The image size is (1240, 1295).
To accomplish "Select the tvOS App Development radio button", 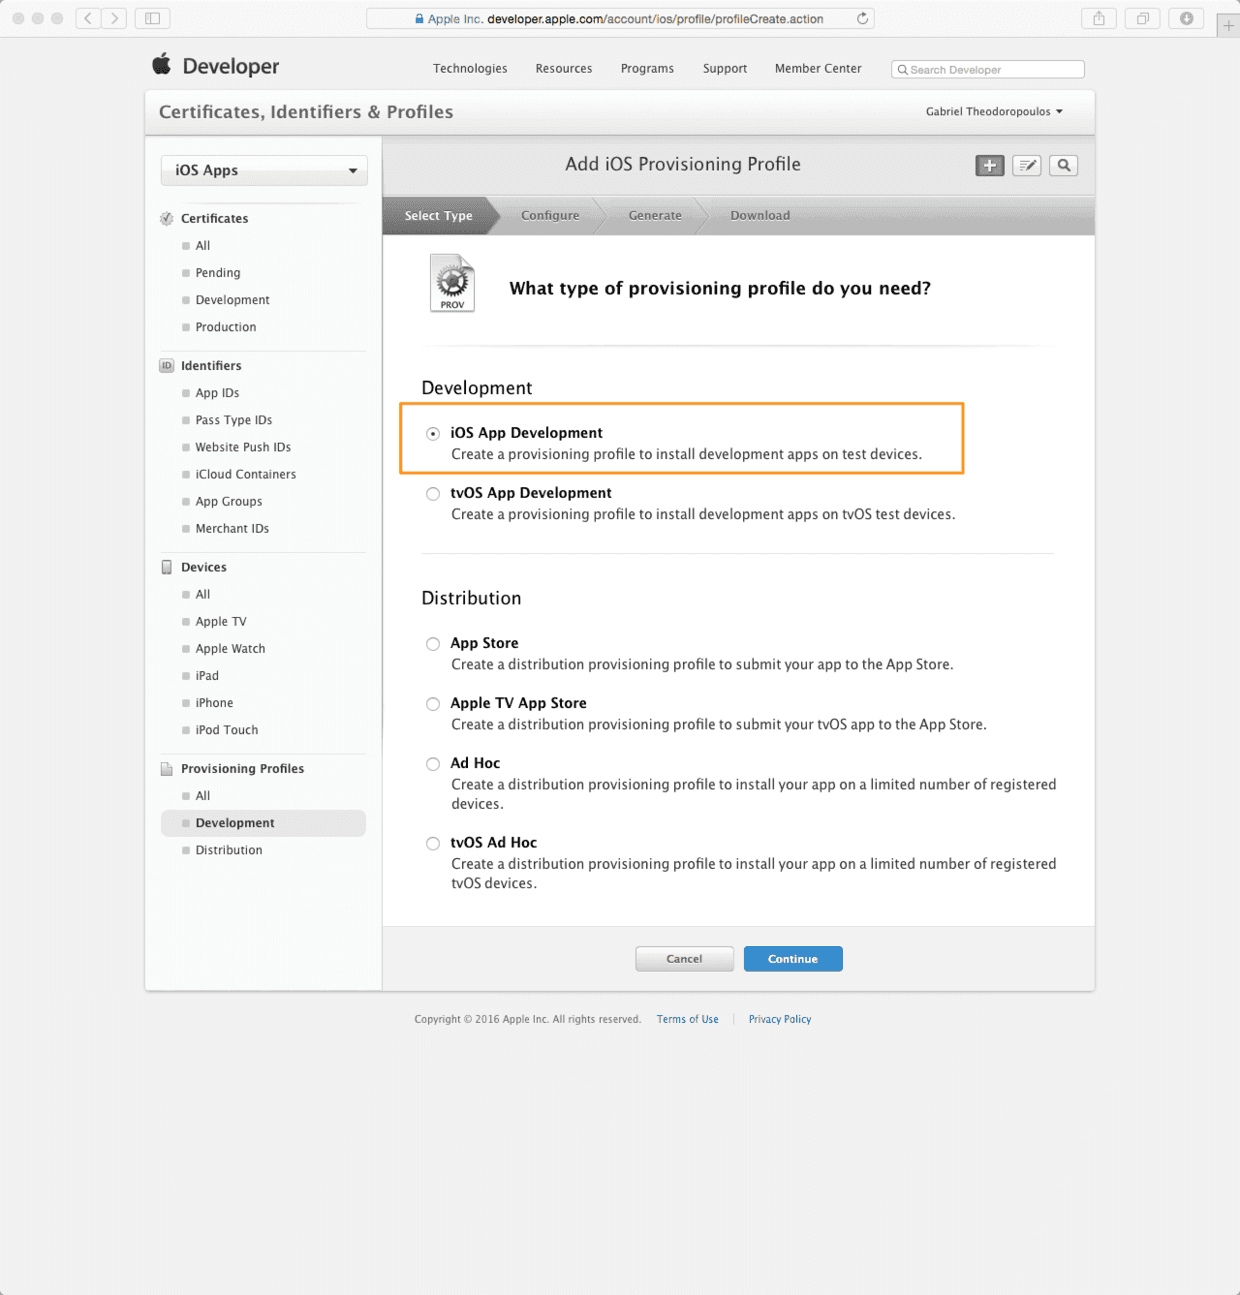I will [433, 494].
